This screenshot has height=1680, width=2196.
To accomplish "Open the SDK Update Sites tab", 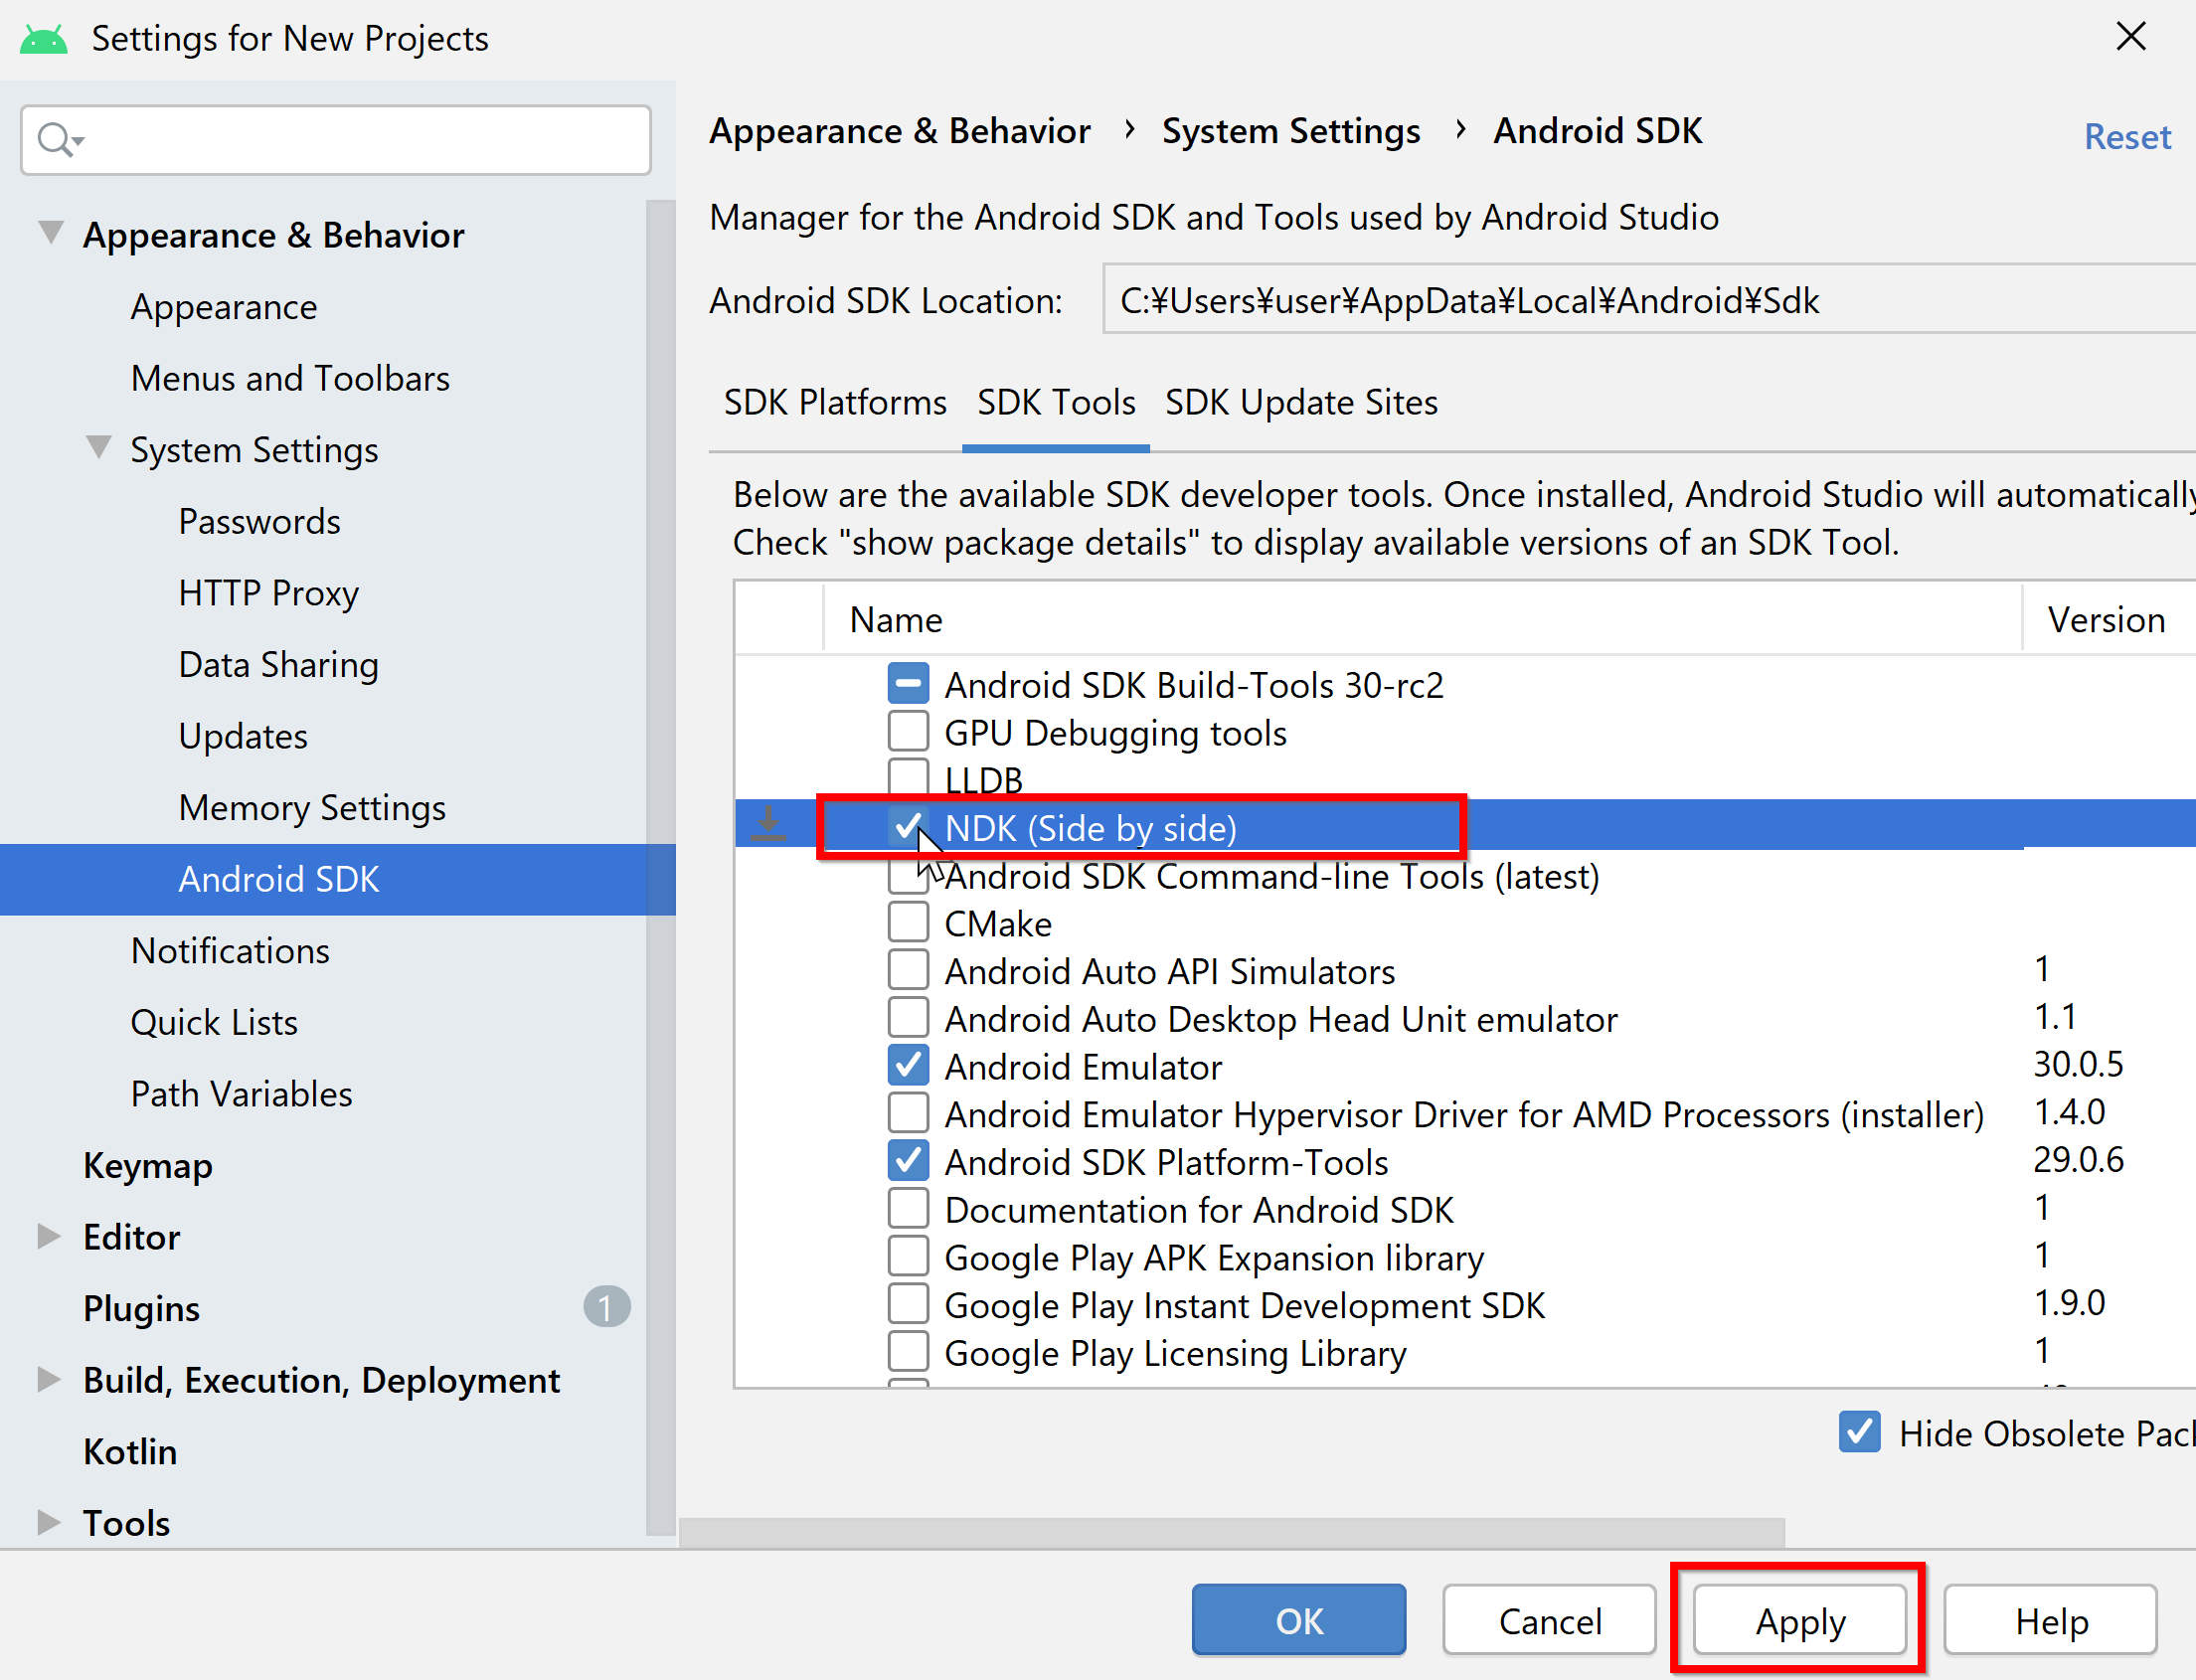I will [x=1301, y=402].
